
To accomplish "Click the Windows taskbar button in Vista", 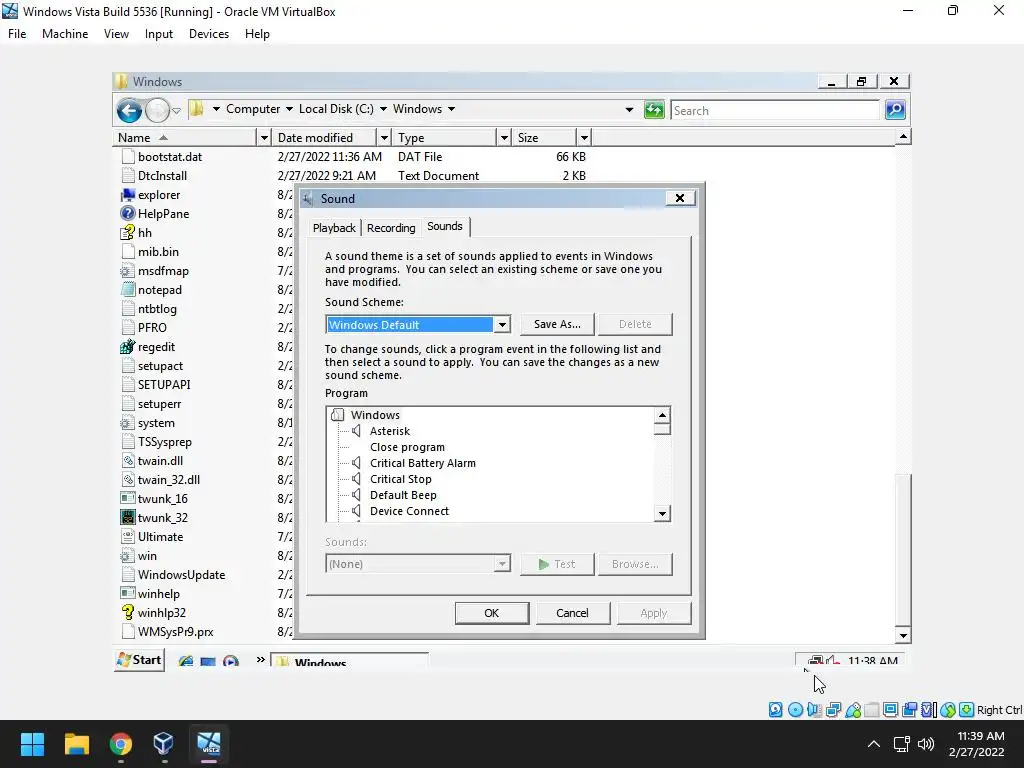I will coord(349,661).
